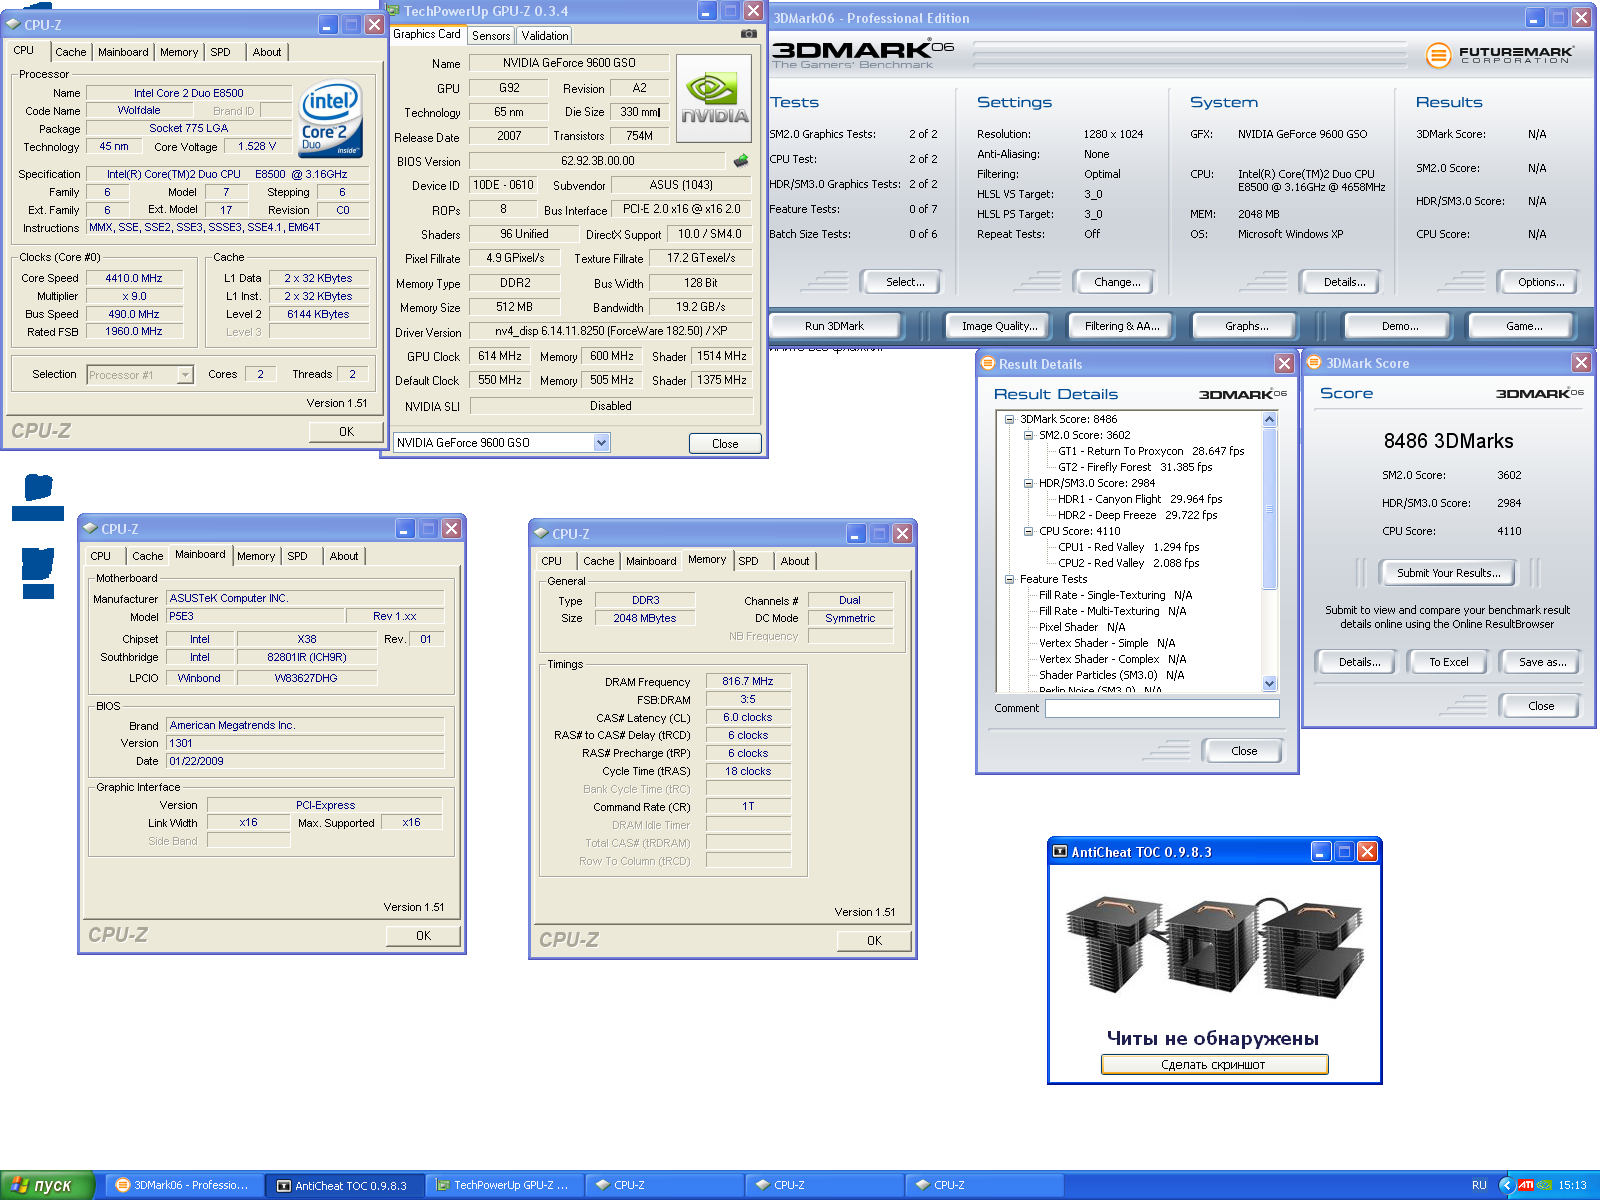This screenshot has height=1200, width=1600.
Task: Click the Result Details scrollbar up arrow
Action: [1270, 419]
